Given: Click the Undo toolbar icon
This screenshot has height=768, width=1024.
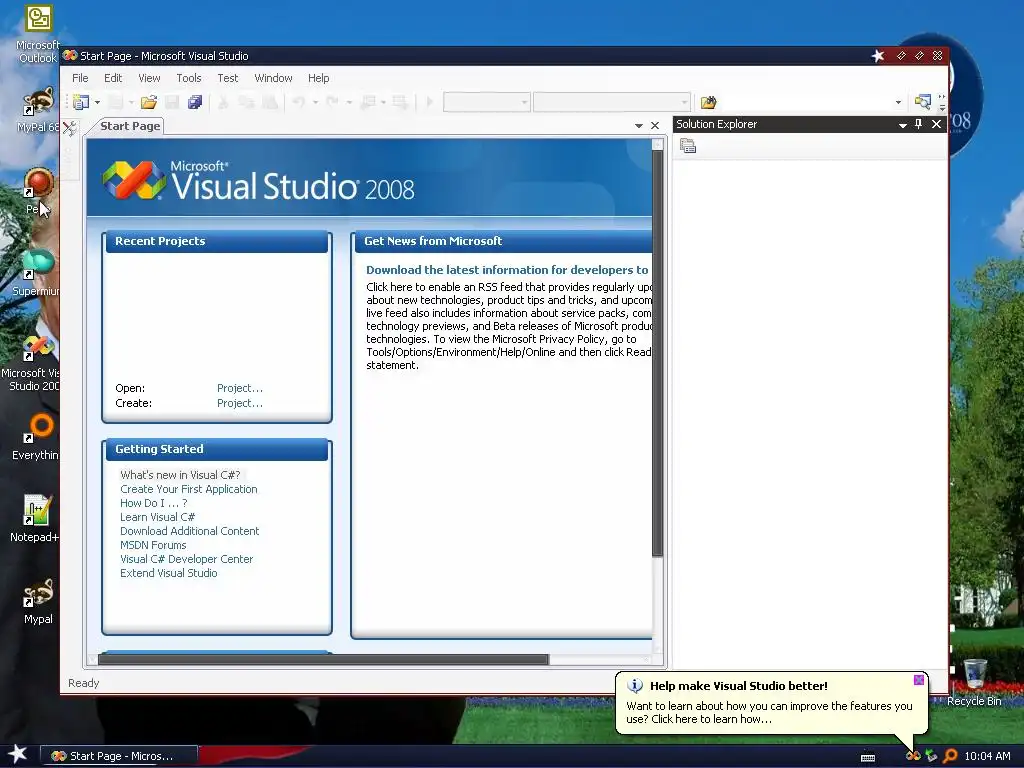Looking at the screenshot, I should coord(298,102).
